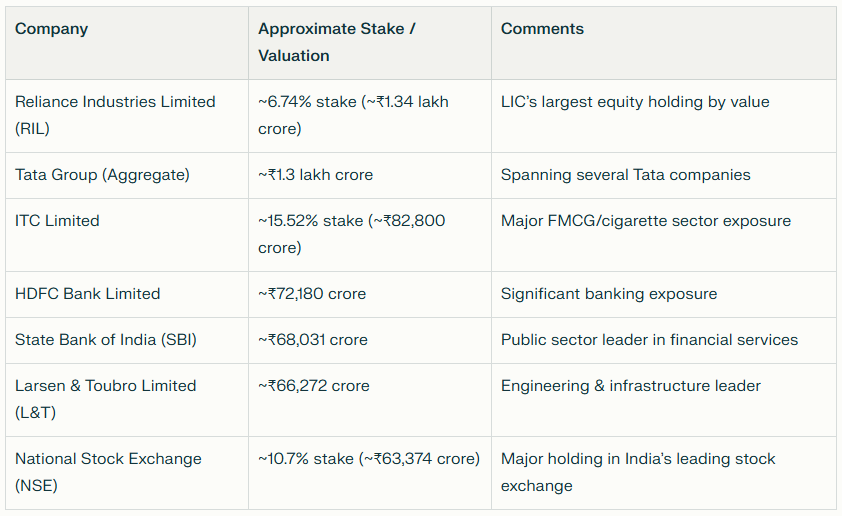Viewport: 842px width, 516px height.
Task: Click the Larsen & Toubro Limited (L&T) cell
Action: (x=106, y=399)
